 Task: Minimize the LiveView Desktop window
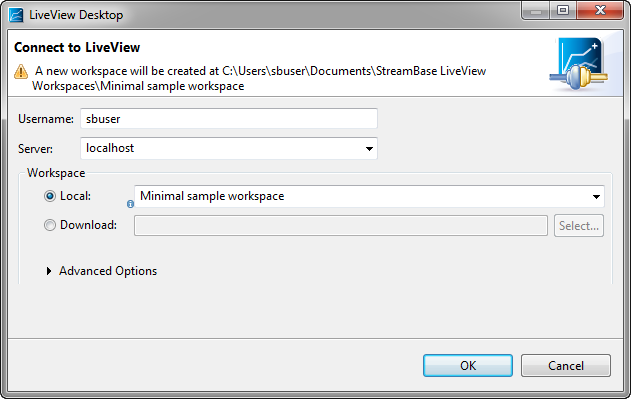click(x=535, y=10)
